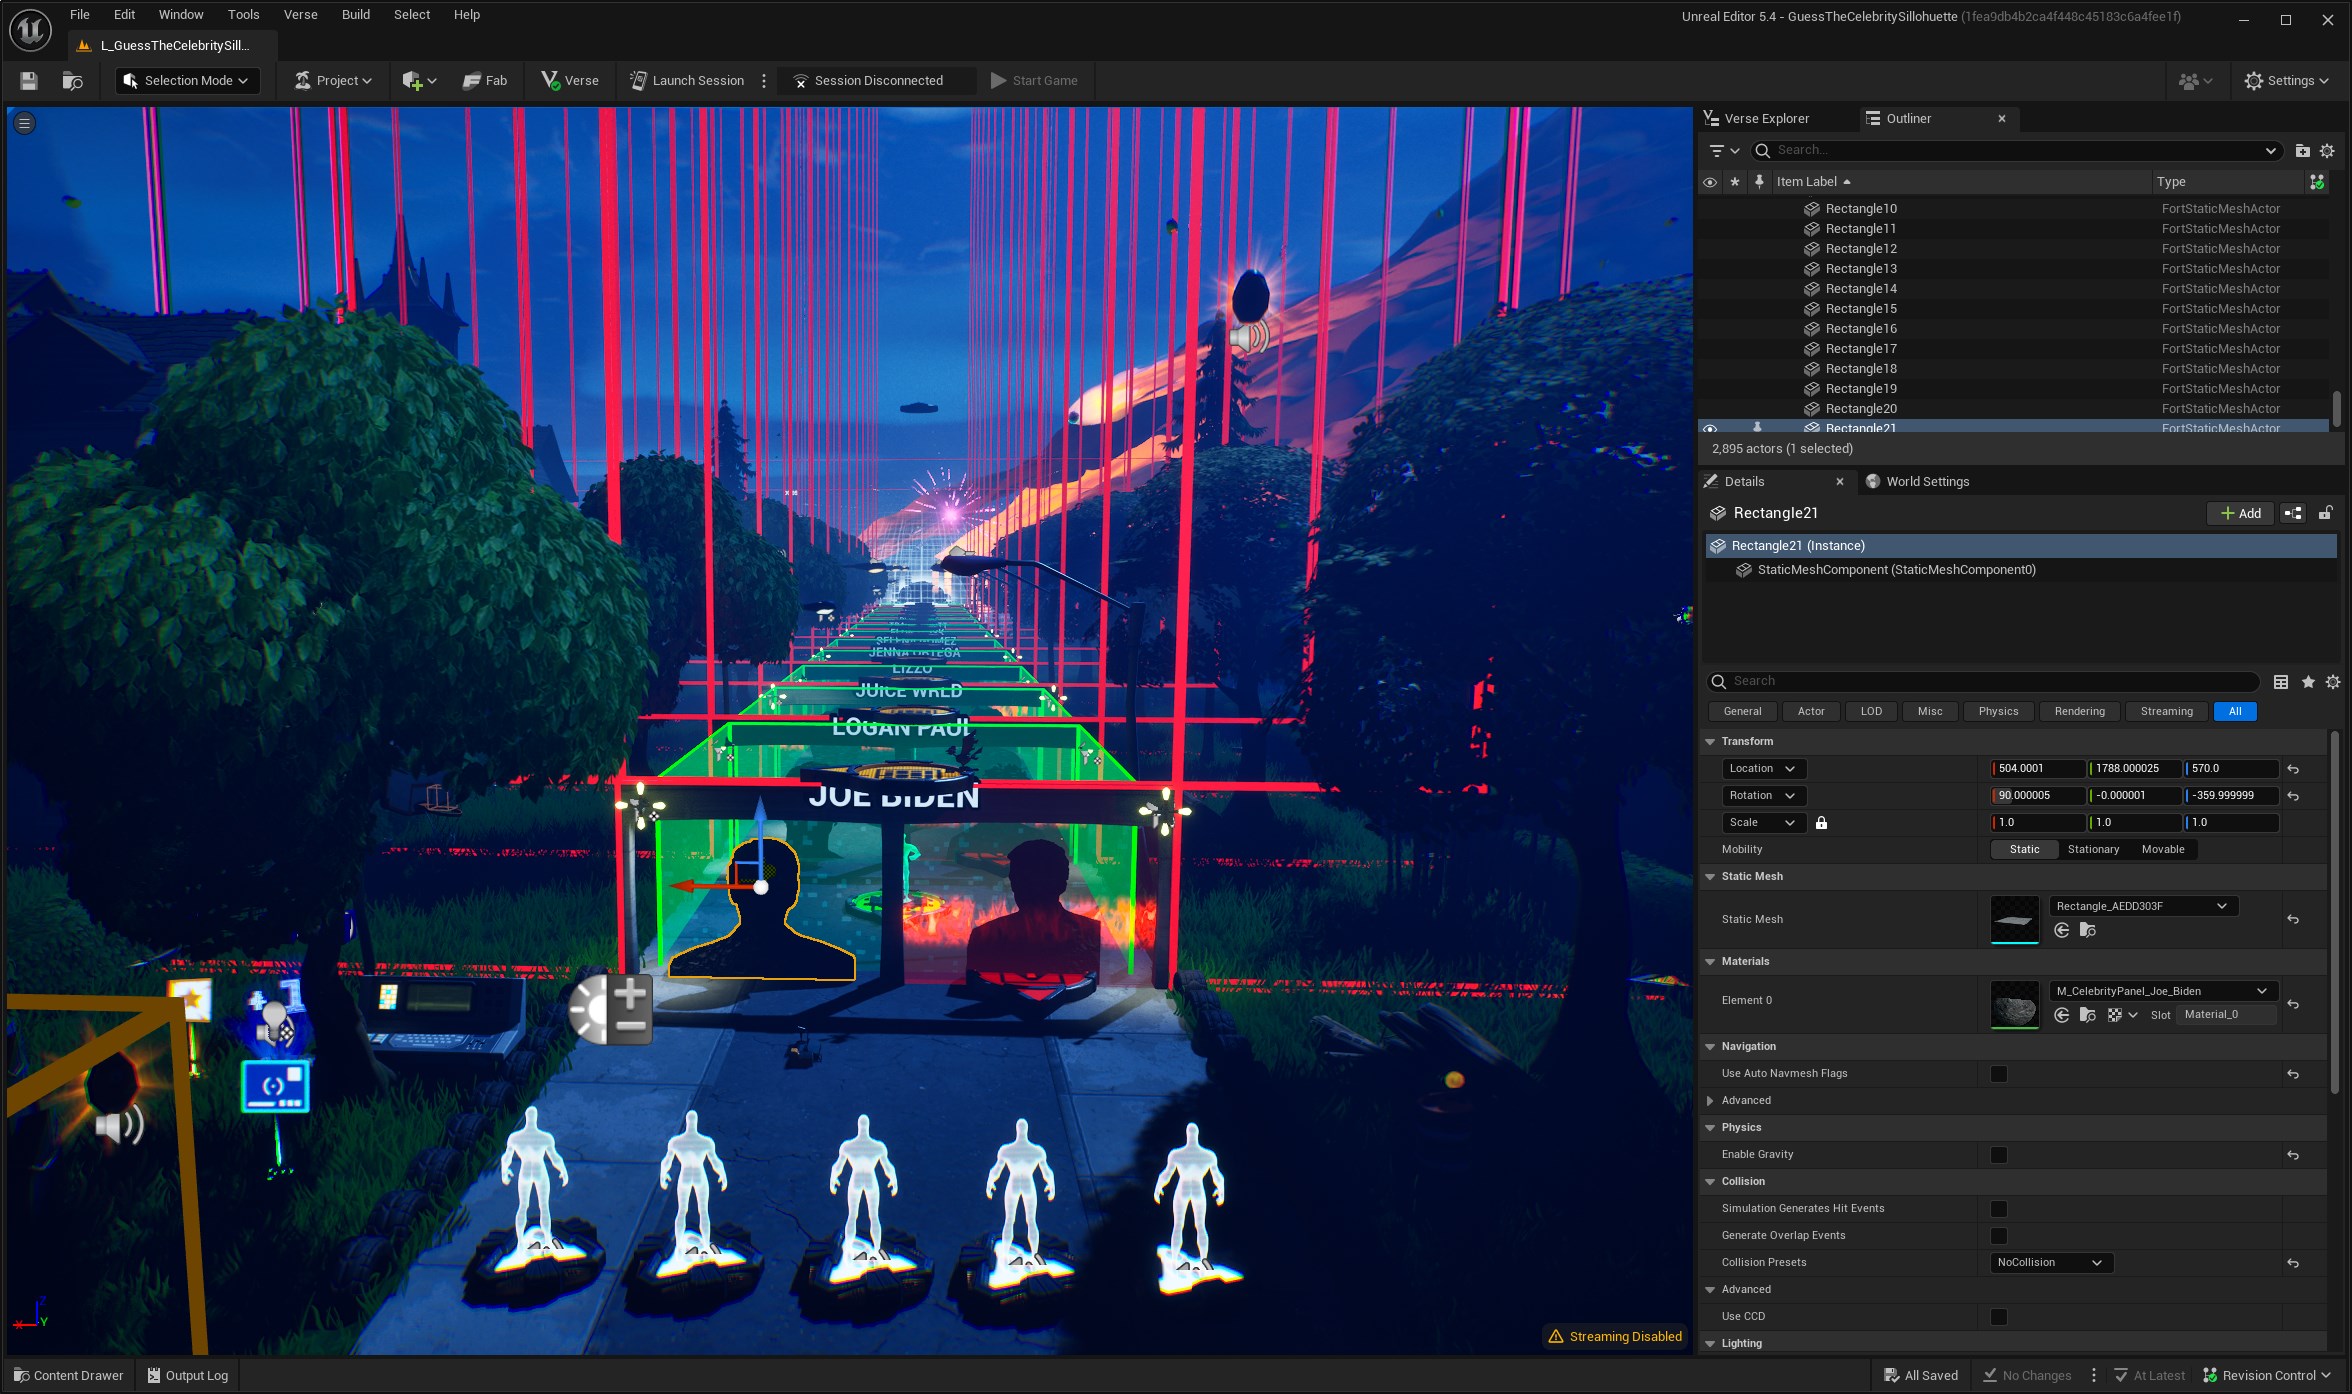
Task: Click the Save current level icon
Action: (29, 81)
